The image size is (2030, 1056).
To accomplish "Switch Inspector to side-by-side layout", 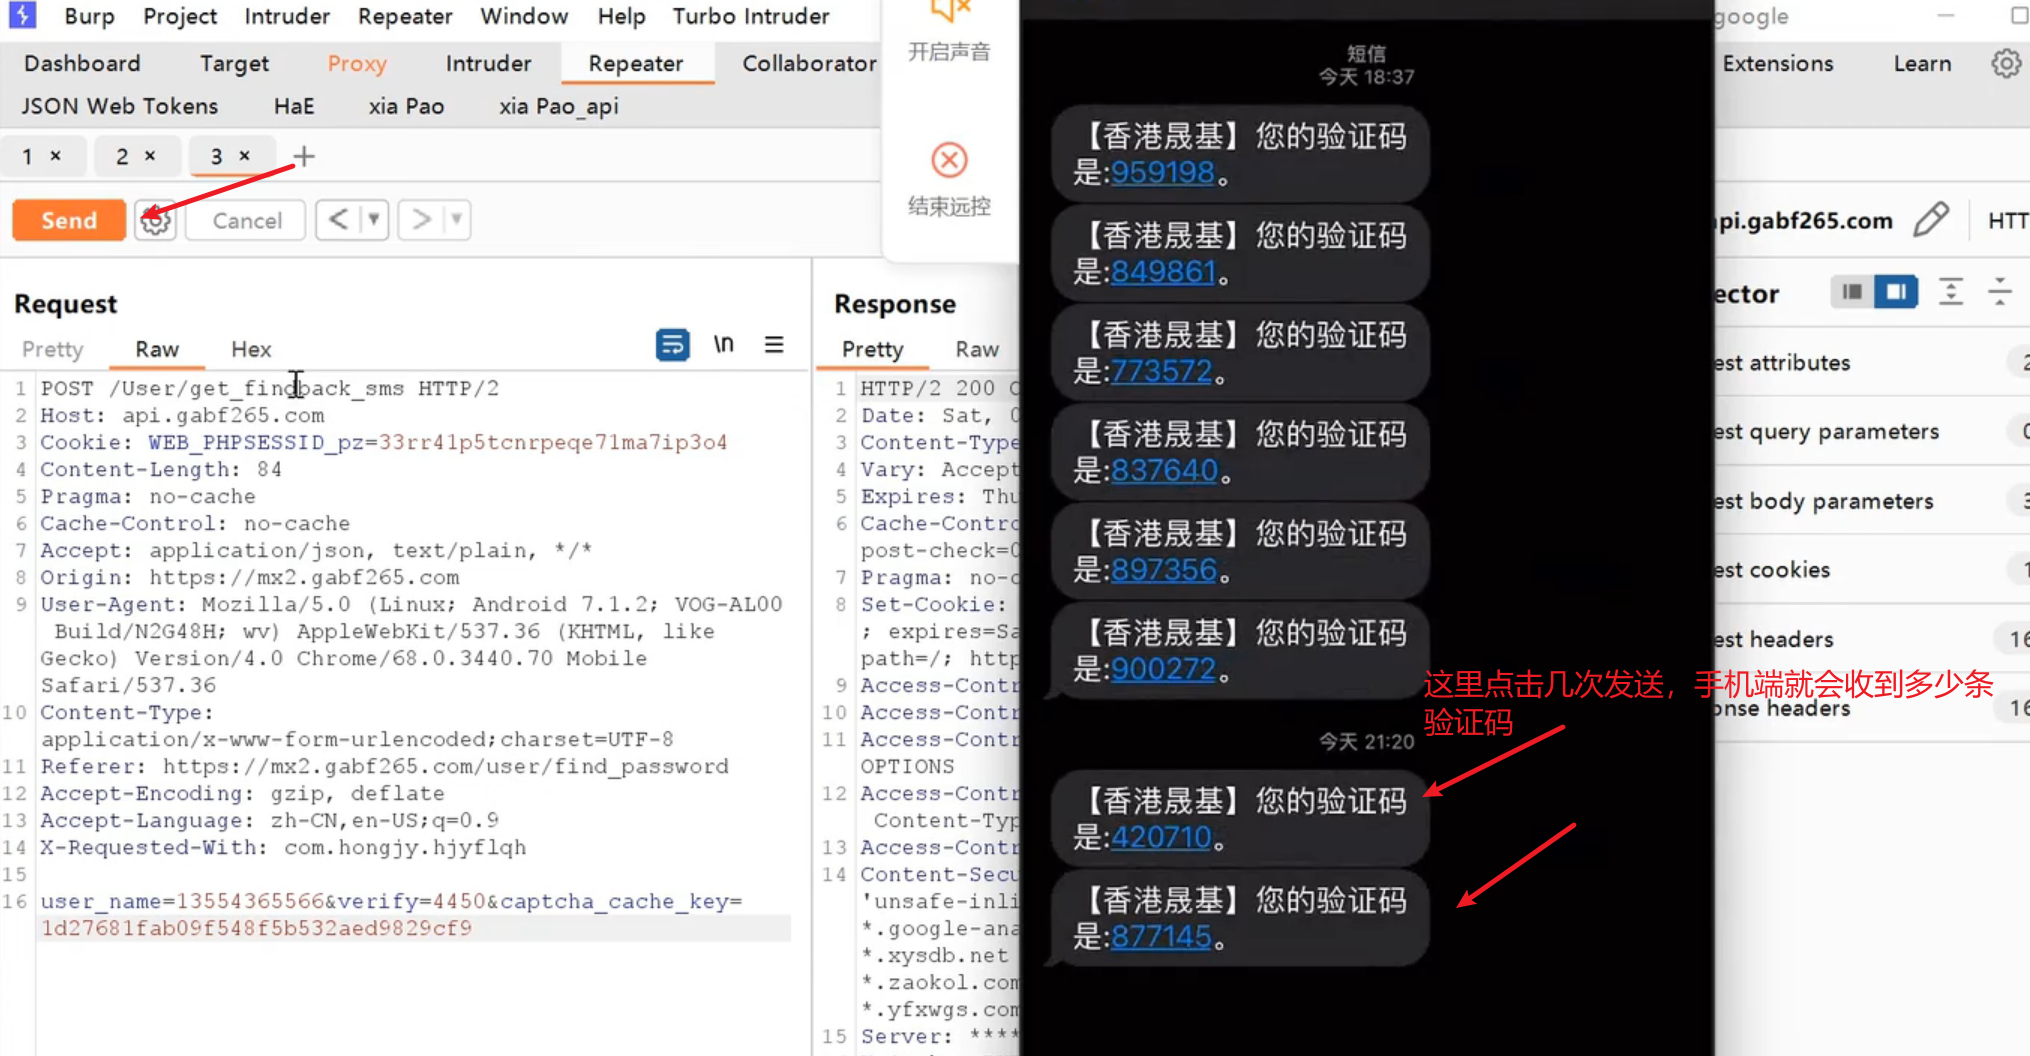I will 1895,292.
